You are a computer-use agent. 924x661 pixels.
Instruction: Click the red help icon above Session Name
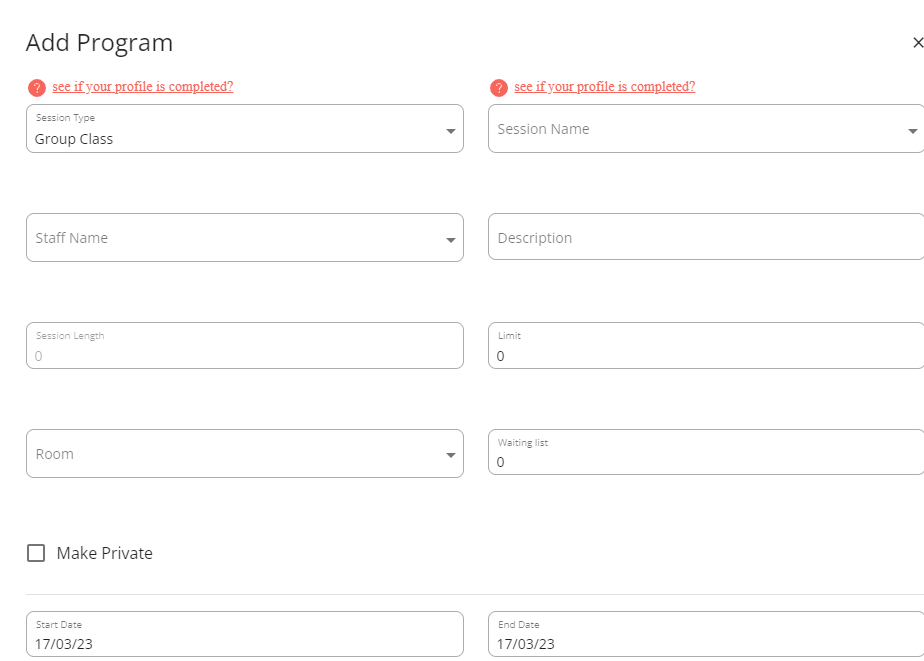(x=499, y=88)
